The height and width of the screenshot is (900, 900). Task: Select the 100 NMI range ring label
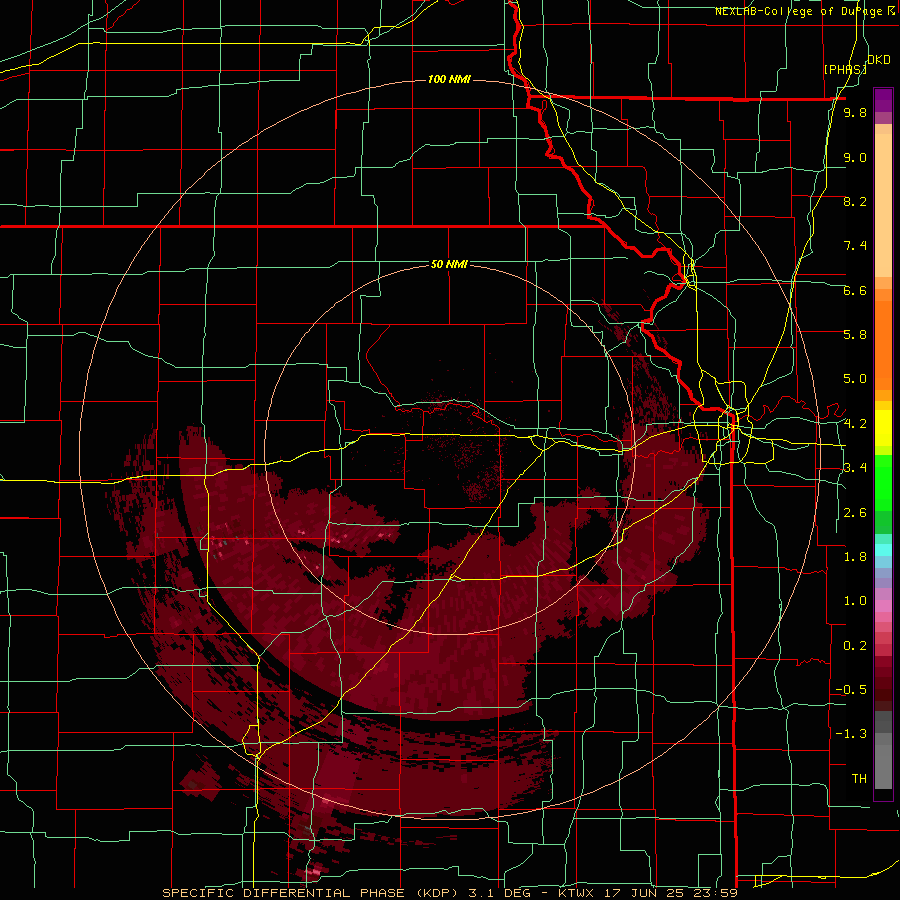pos(449,79)
